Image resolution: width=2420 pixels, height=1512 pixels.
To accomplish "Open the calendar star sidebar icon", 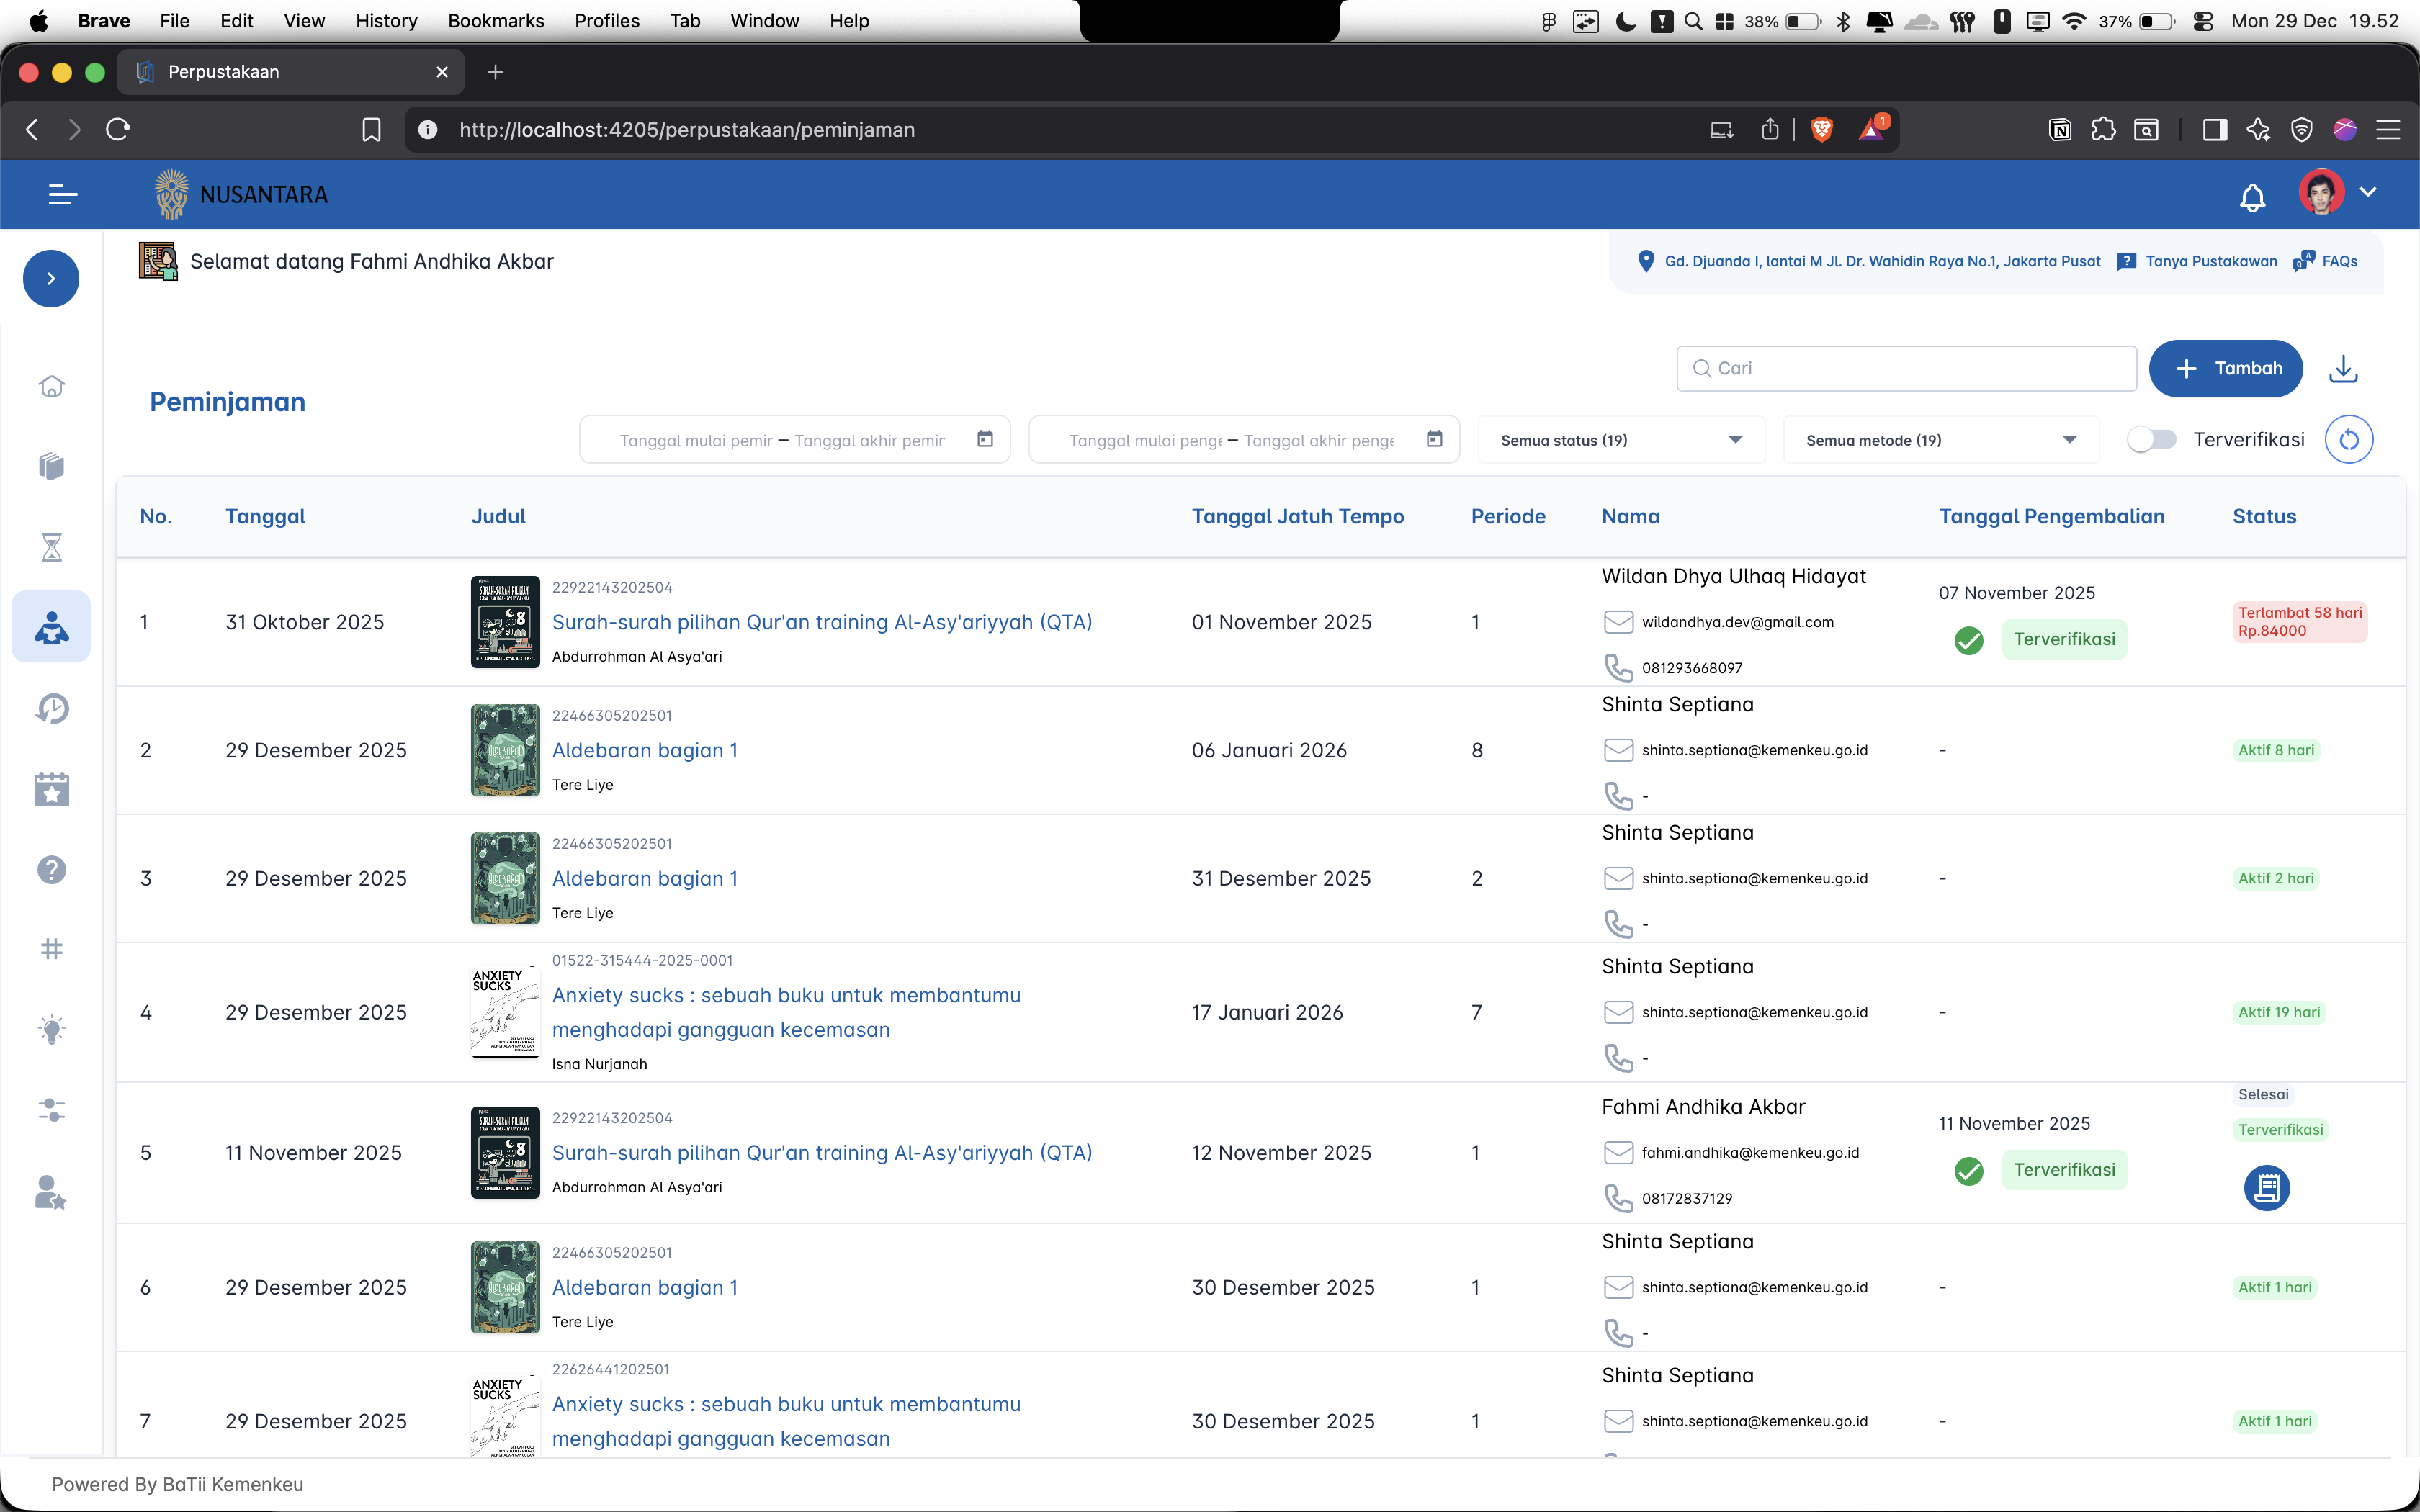I will click(51, 789).
